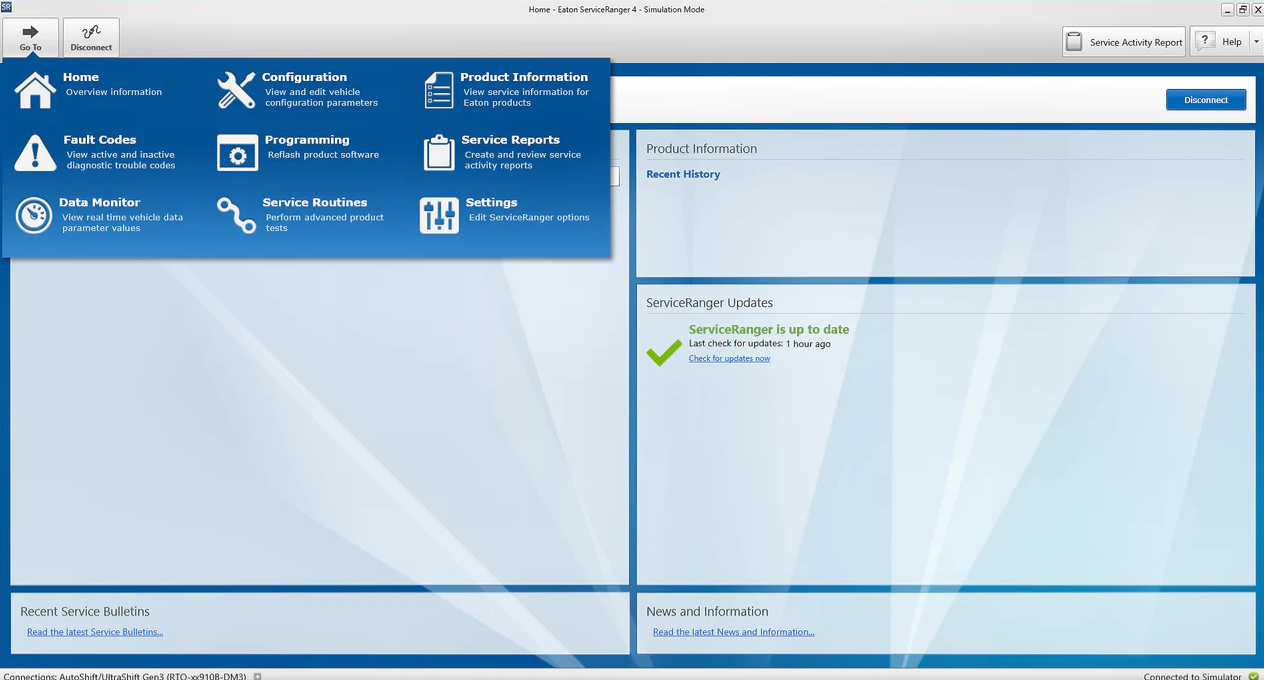This screenshot has width=1264, height=680.
Task: Toggle the Go To menu button
Action: 30,38
